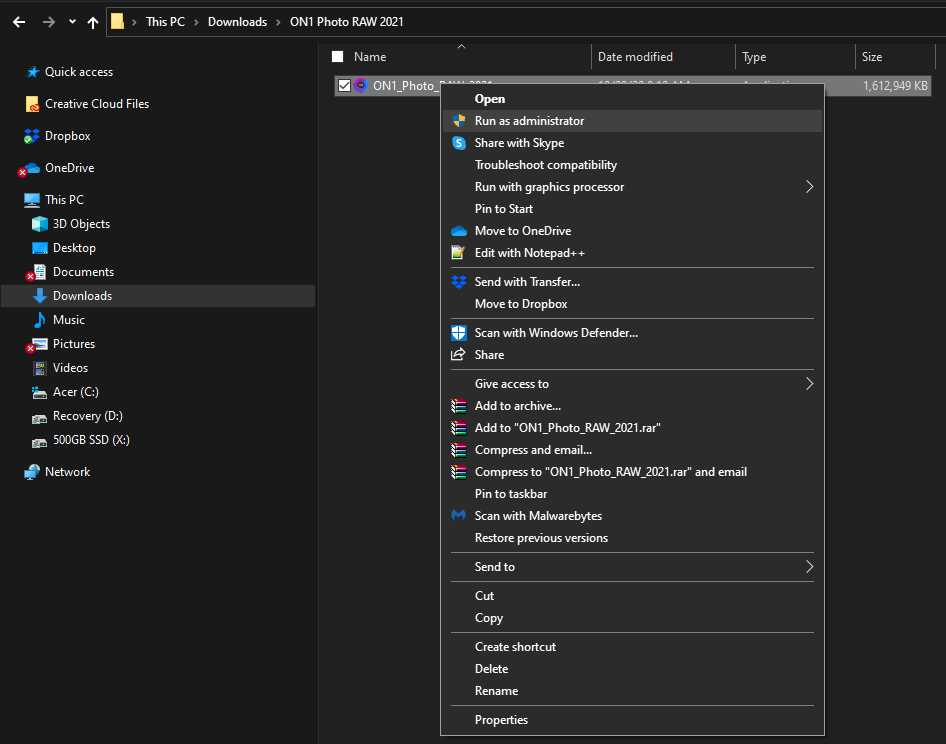Viewport: 946px width, 744px height.
Task: Click the Malwarebytes scan icon
Action: point(459,516)
